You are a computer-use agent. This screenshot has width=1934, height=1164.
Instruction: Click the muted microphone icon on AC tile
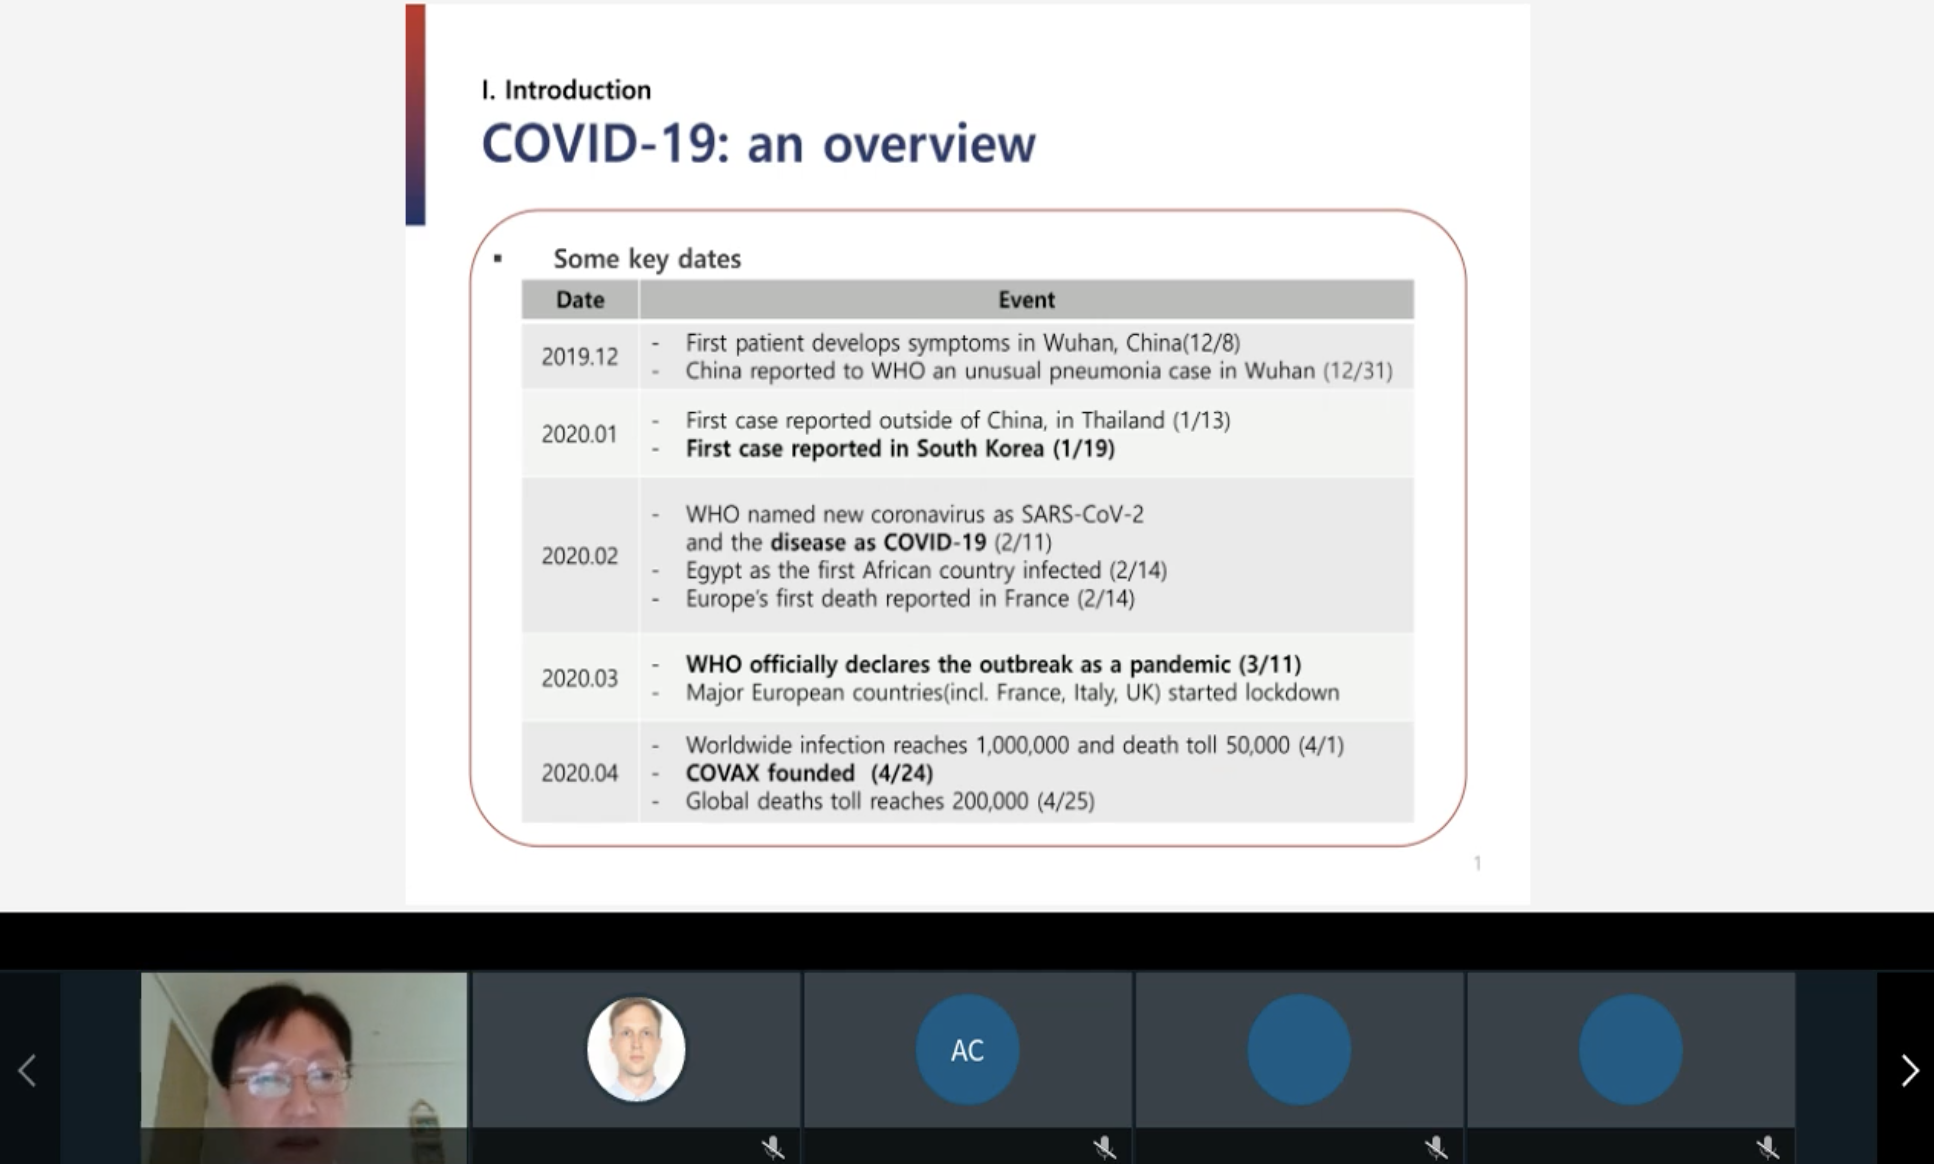pyautogui.click(x=1104, y=1147)
